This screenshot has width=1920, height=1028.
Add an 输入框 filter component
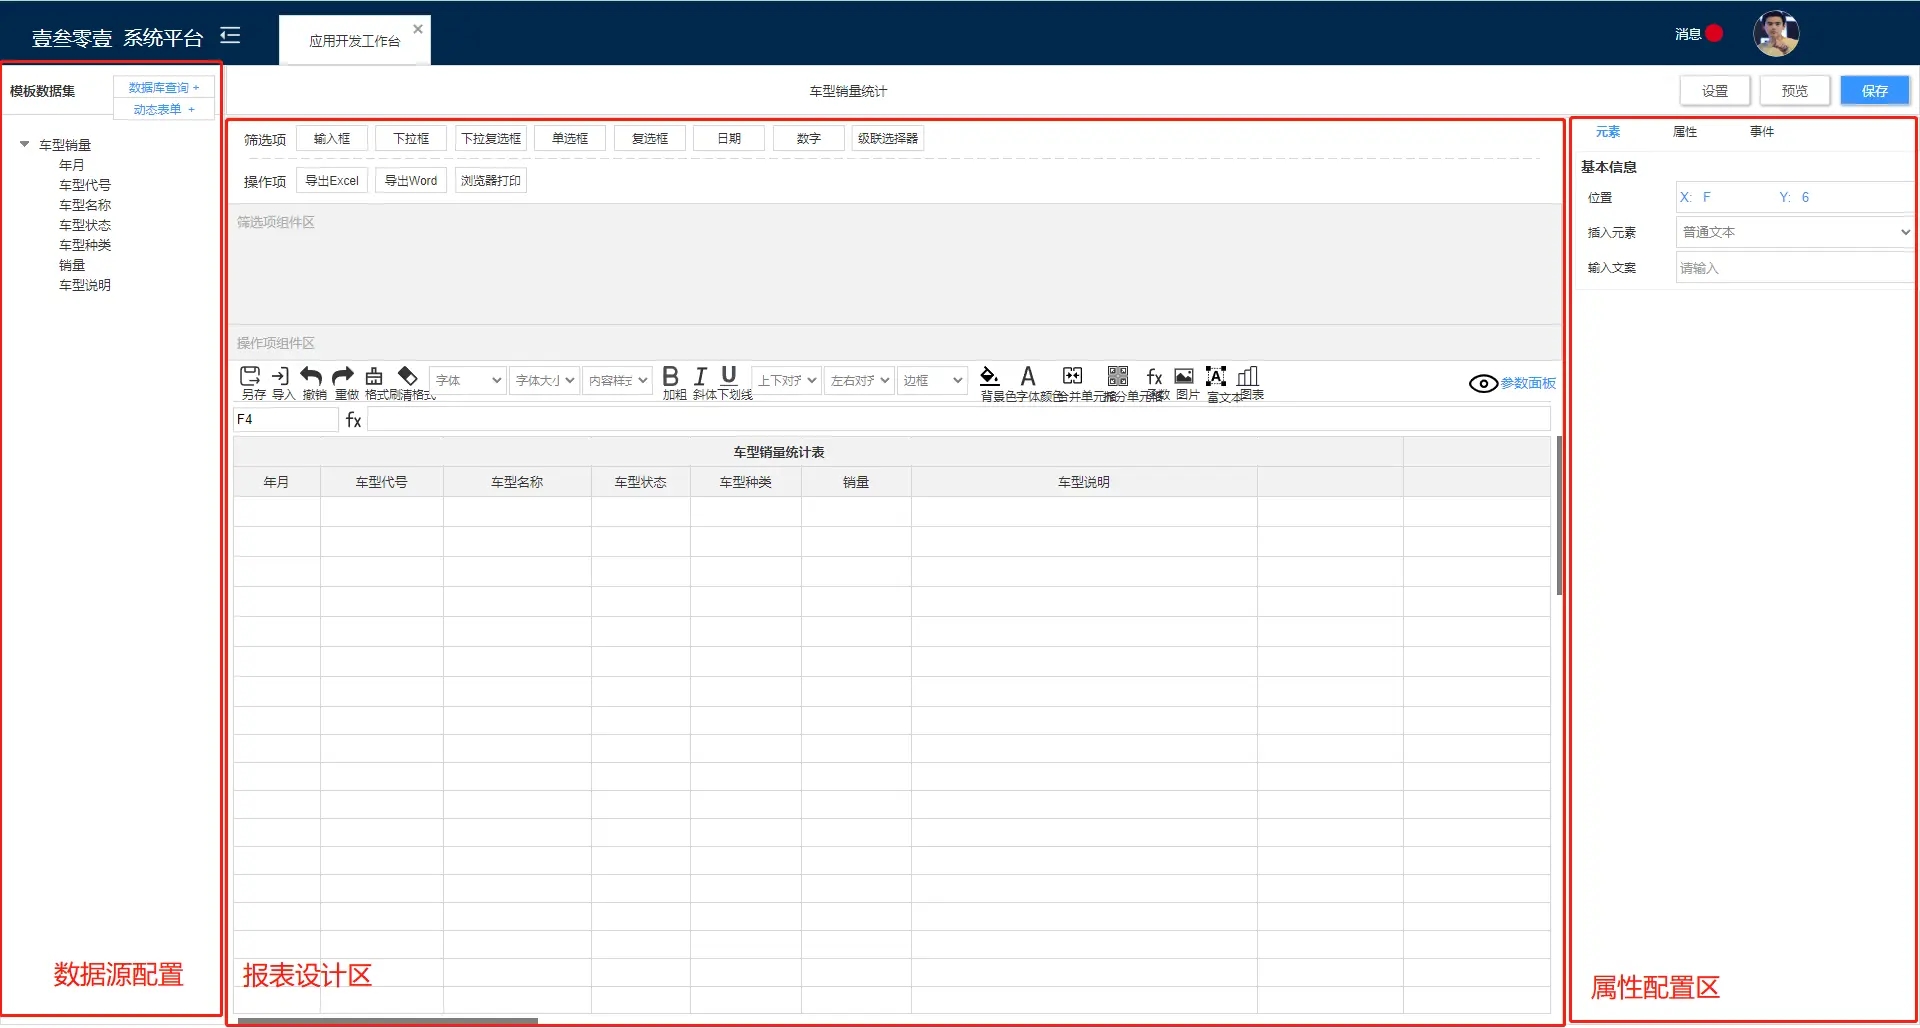click(332, 139)
